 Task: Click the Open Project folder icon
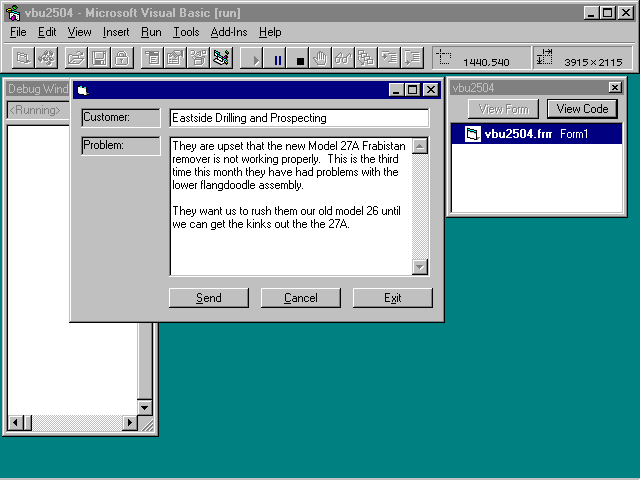click(x=76, y=59)
